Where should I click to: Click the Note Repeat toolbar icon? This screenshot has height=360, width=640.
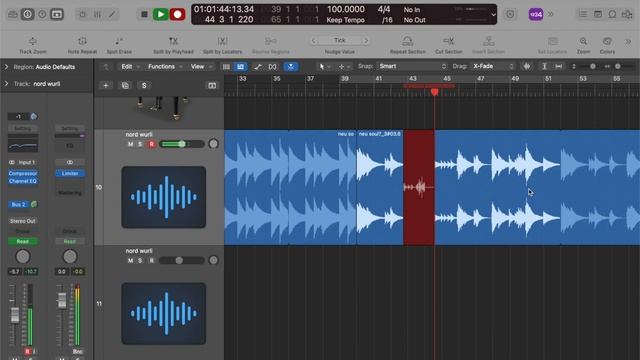[82, 41]
